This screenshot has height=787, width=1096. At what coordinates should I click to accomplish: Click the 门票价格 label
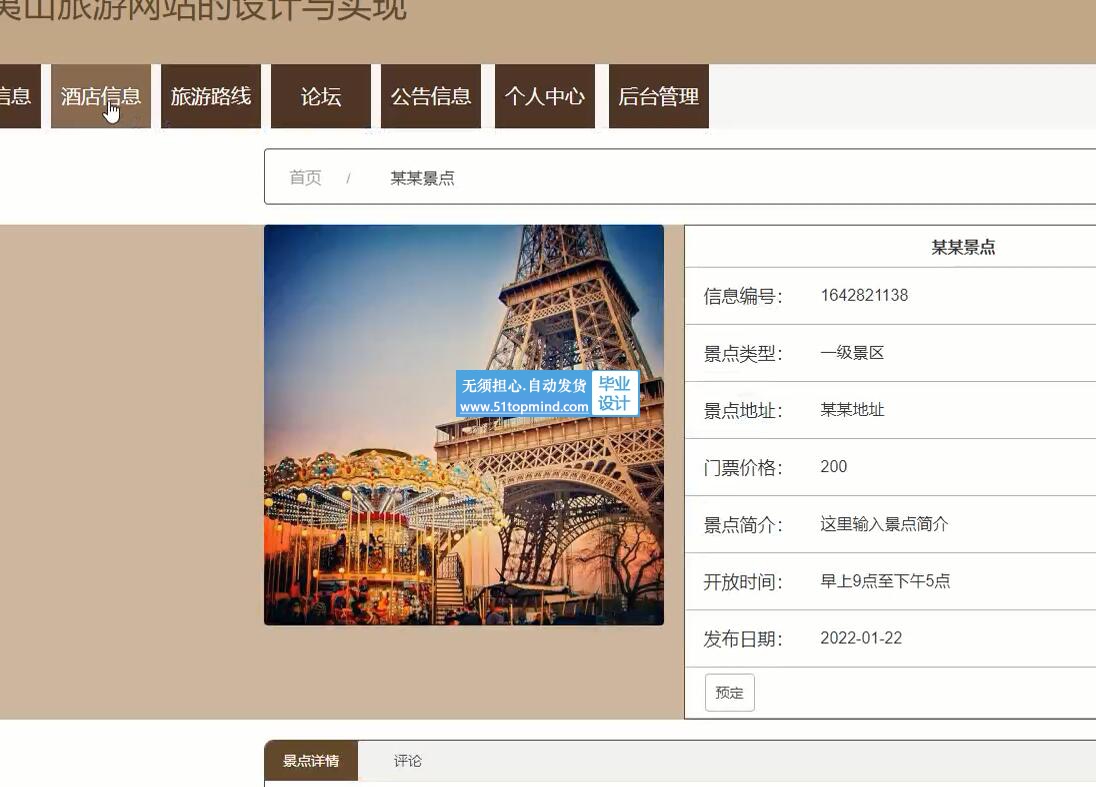coord(743,468)
